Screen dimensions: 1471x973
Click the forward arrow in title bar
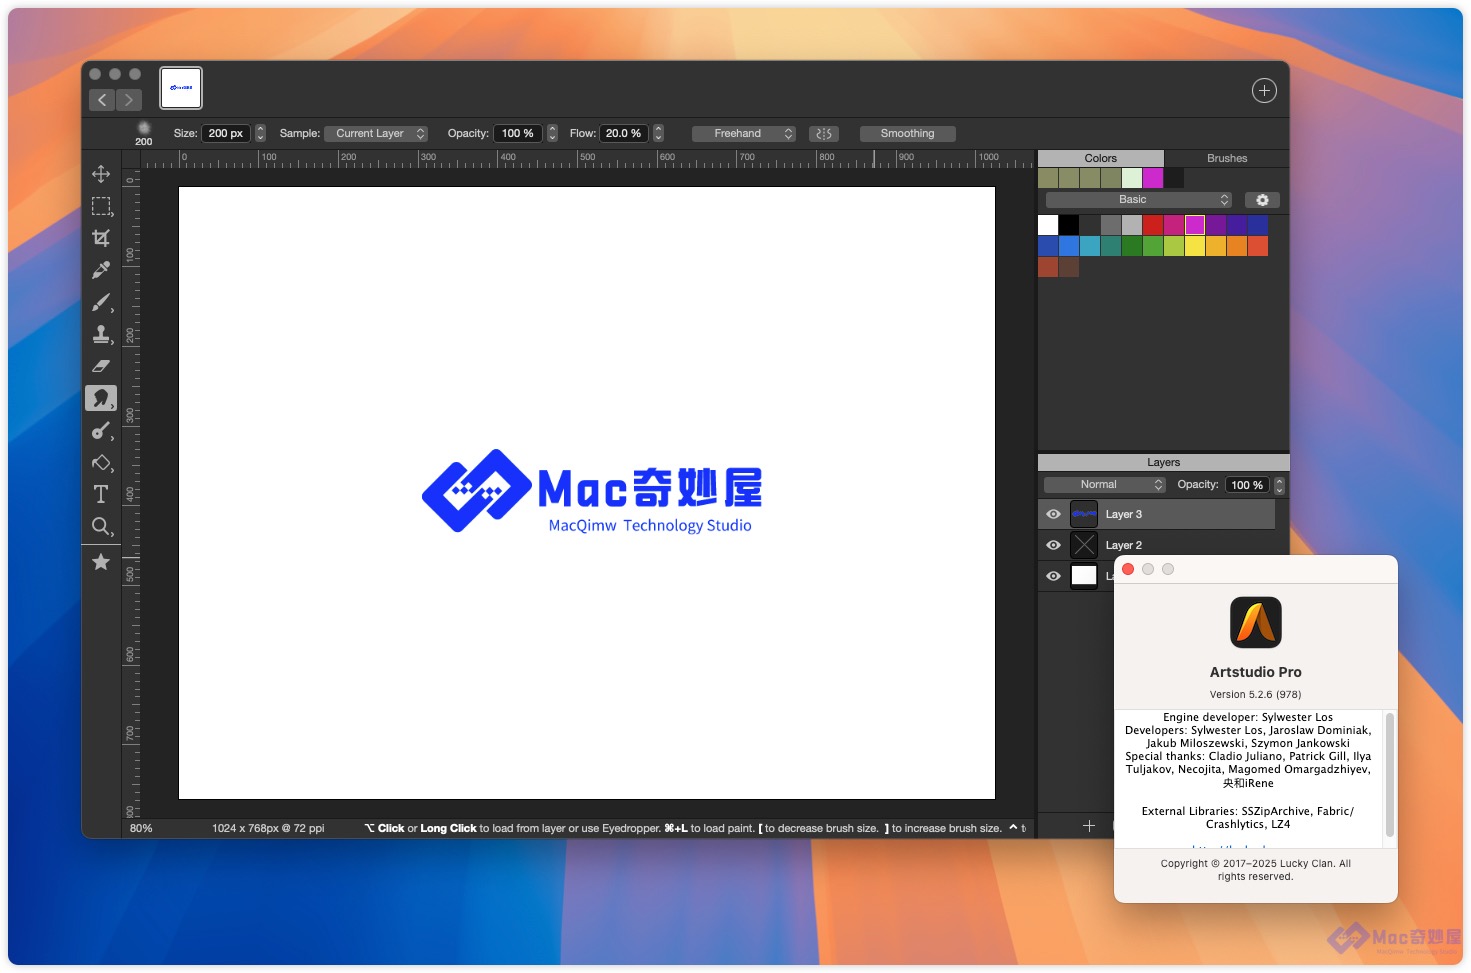point(128,100)
